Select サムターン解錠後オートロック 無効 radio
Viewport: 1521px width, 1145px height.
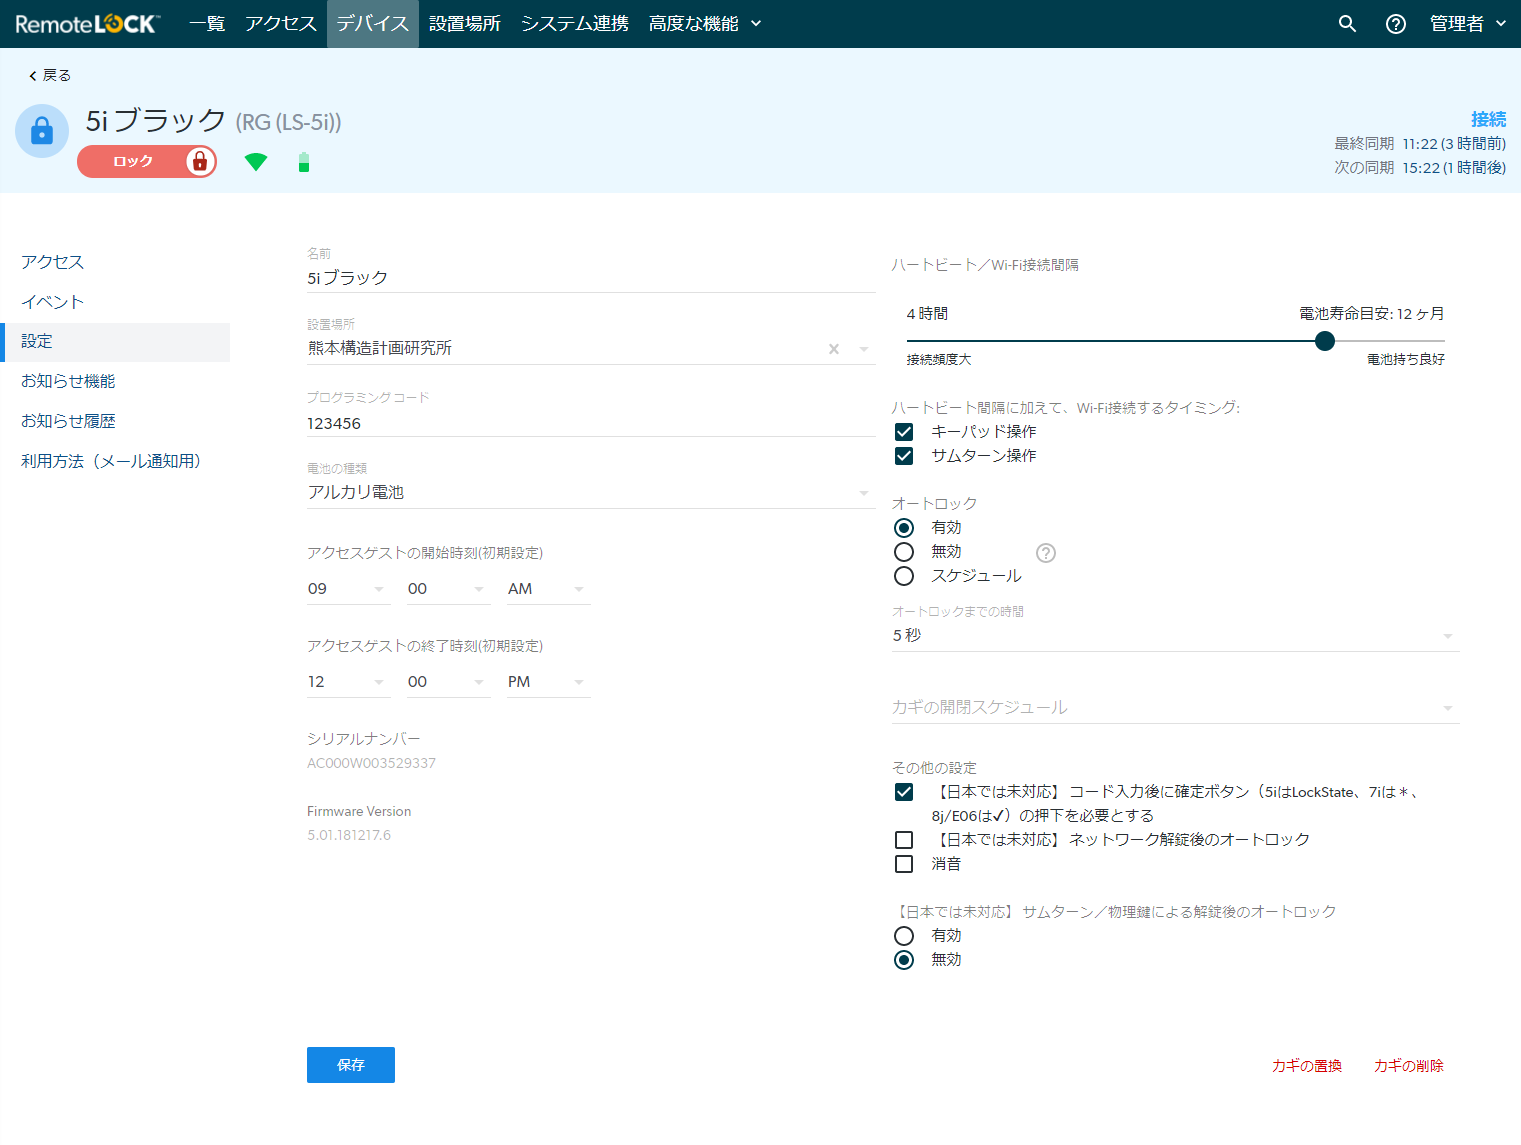click(904, 960)
